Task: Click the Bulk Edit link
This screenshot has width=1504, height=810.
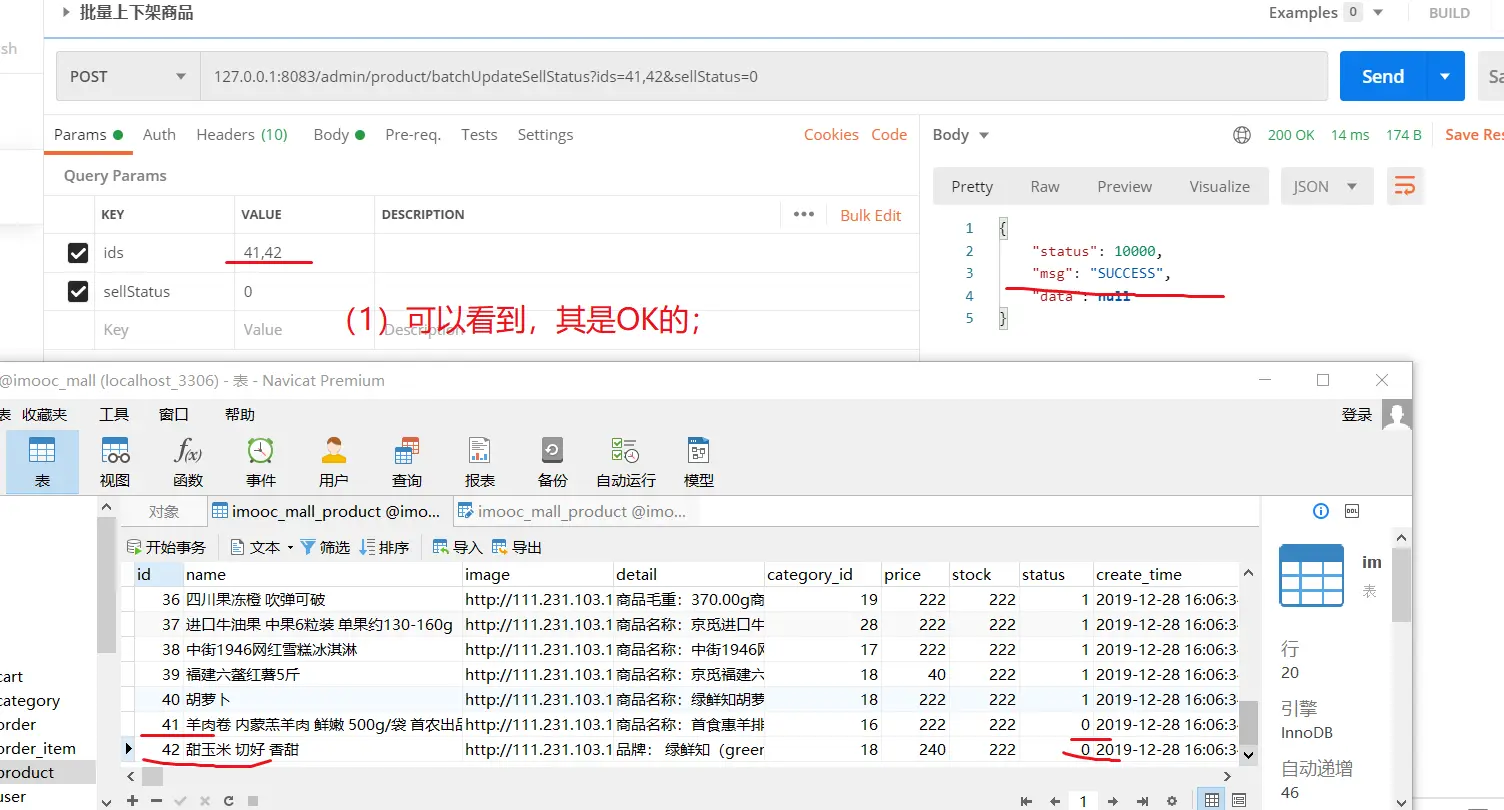Action: [x=870, y=215]
